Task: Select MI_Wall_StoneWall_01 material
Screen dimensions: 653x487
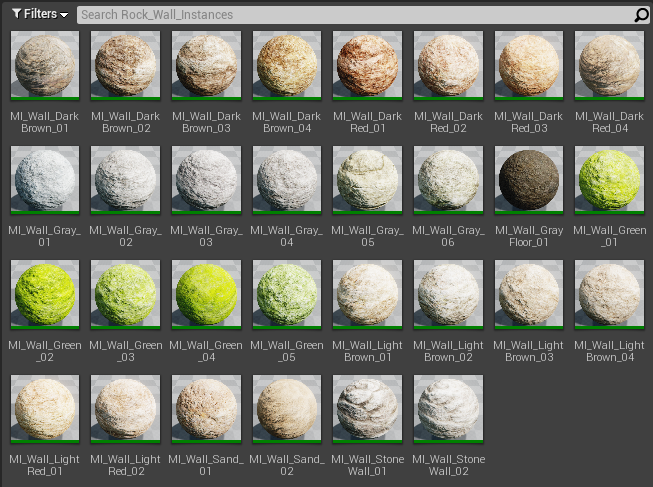Action: coord(367,409)
